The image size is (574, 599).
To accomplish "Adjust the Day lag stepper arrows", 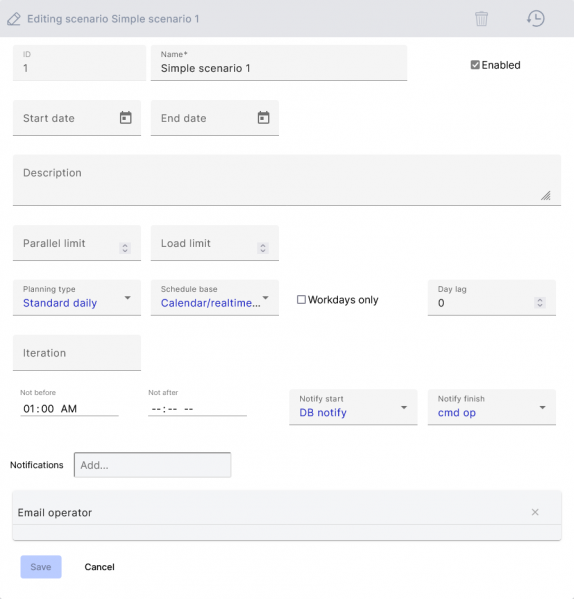I will coord(540,303).
